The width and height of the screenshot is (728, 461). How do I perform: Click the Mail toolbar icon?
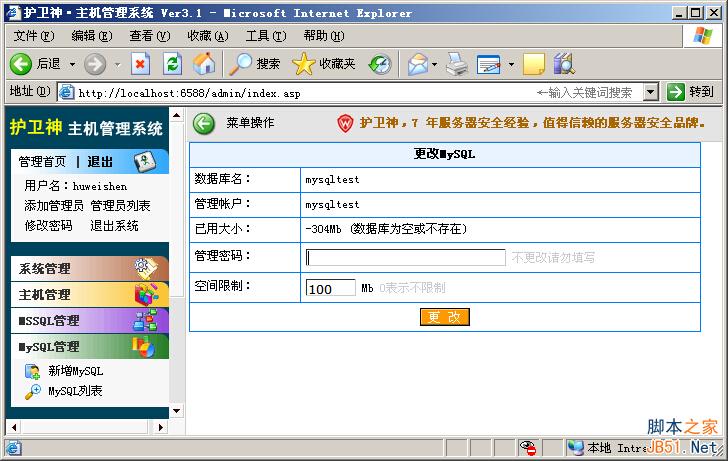click(x=416, y=64)
